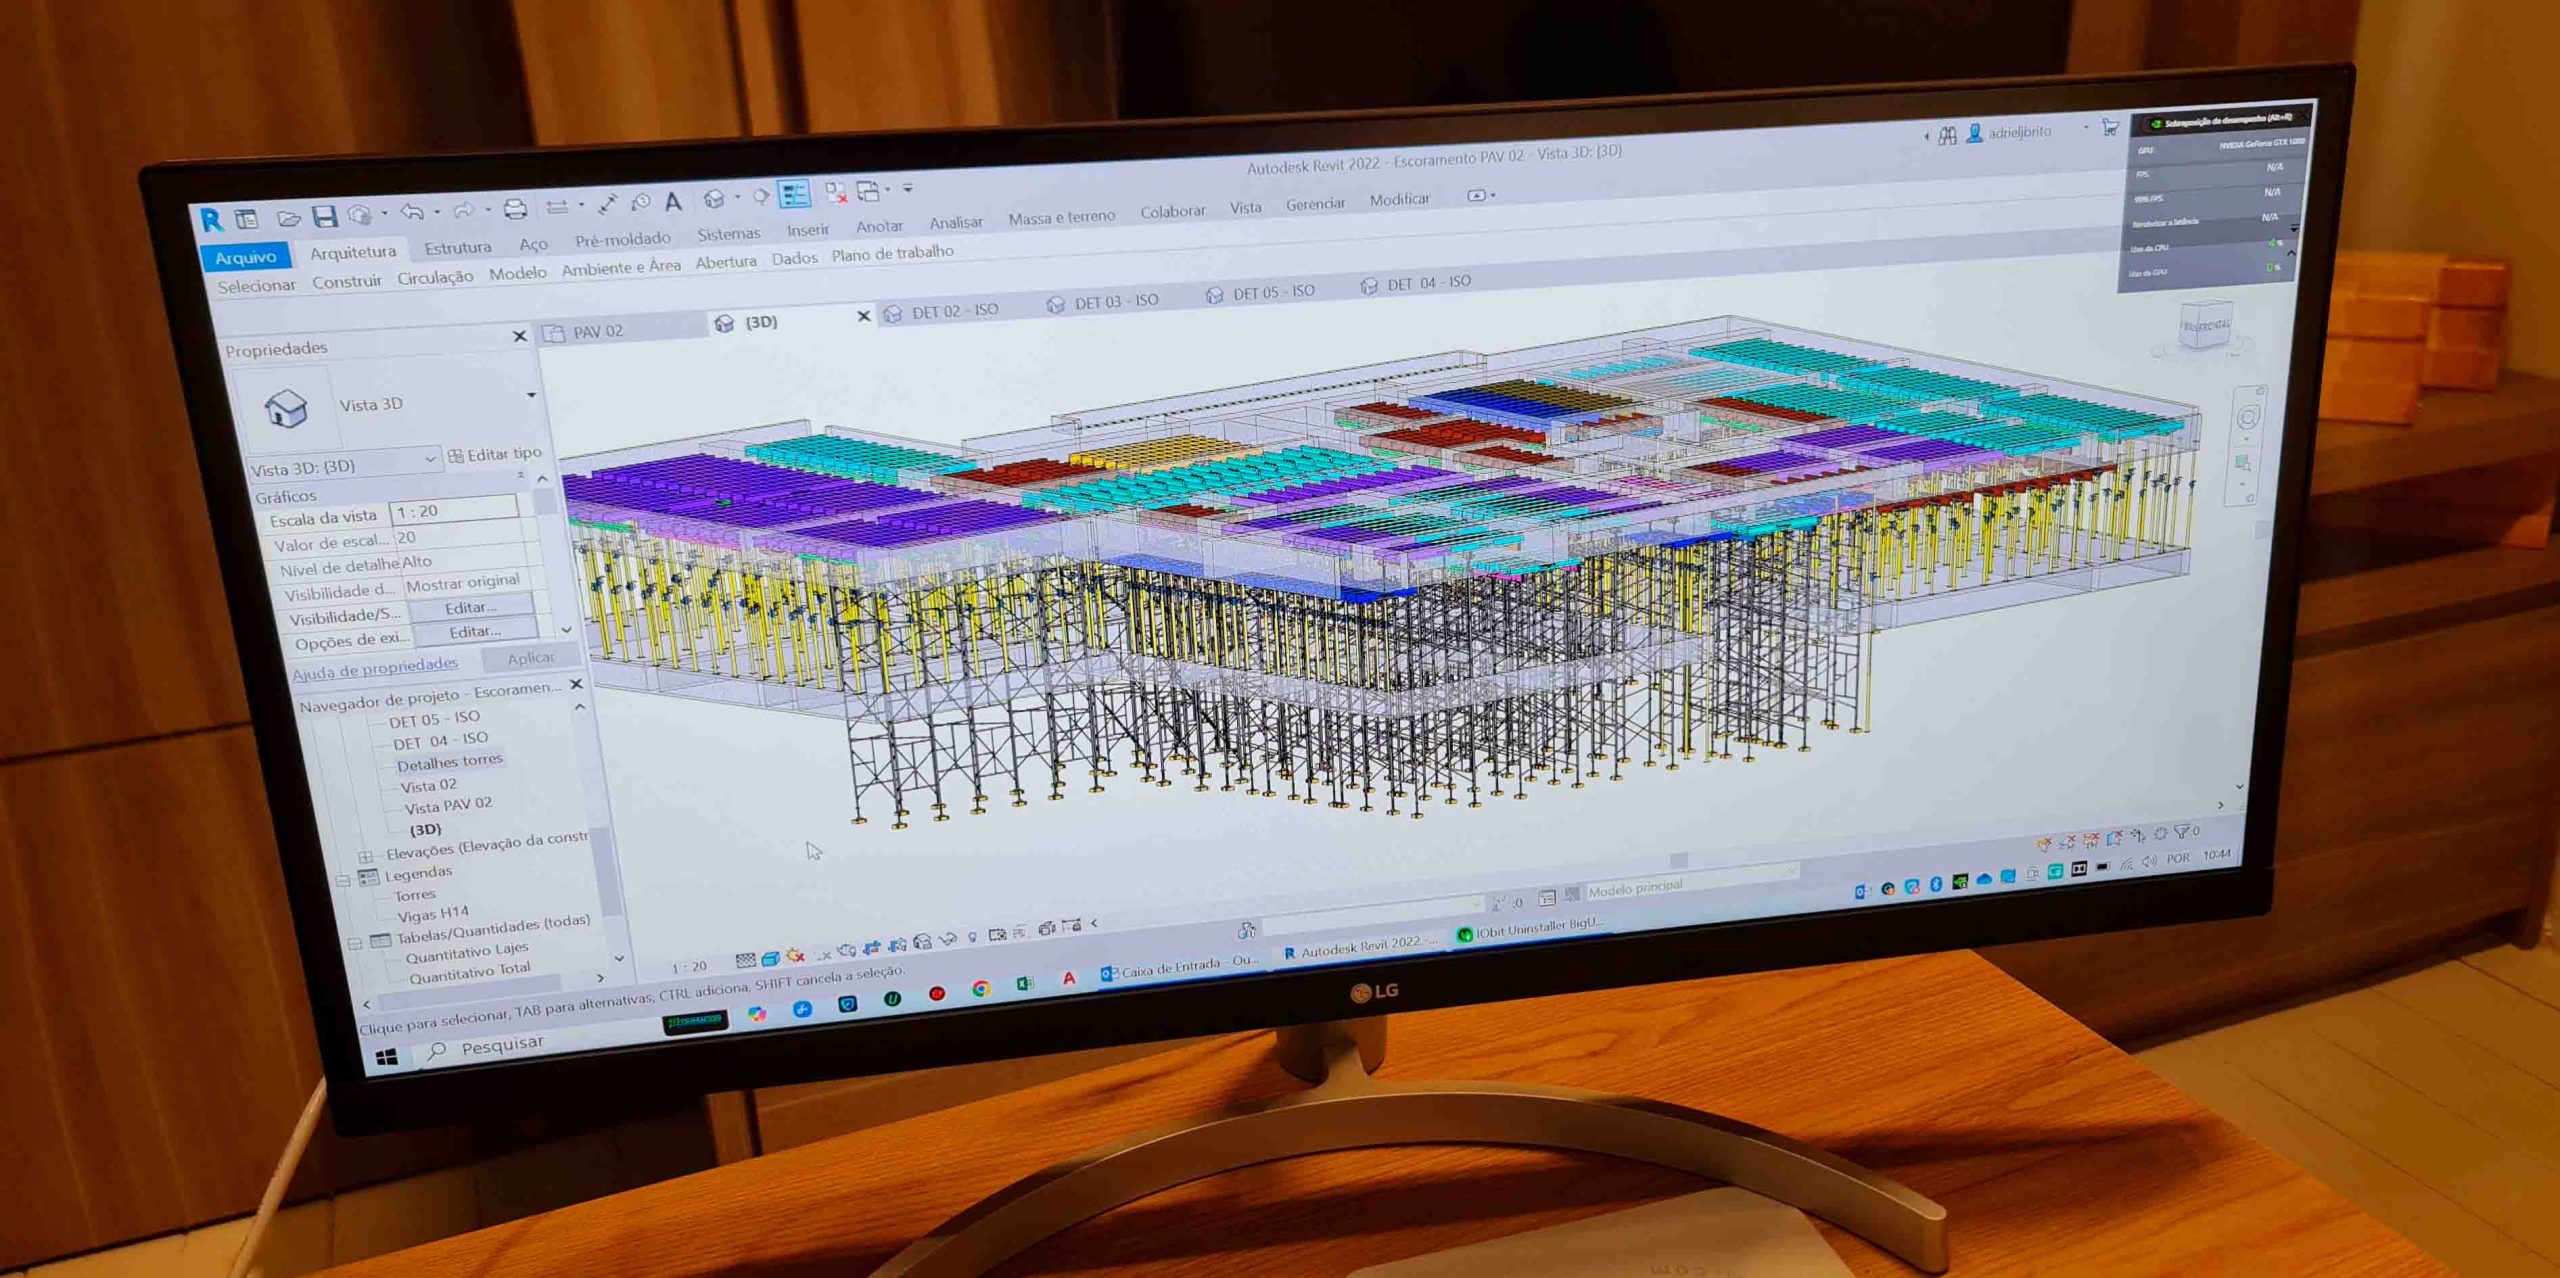
Task: Click the Text 'A' tool icon
Action: coord(674,202)
